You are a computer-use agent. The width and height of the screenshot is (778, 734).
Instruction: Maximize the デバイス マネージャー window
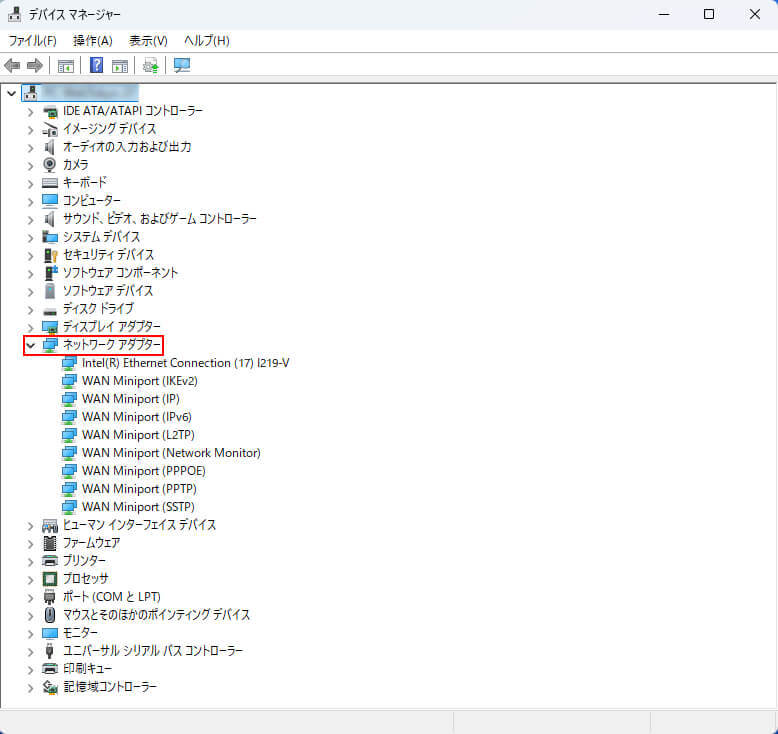709,14
